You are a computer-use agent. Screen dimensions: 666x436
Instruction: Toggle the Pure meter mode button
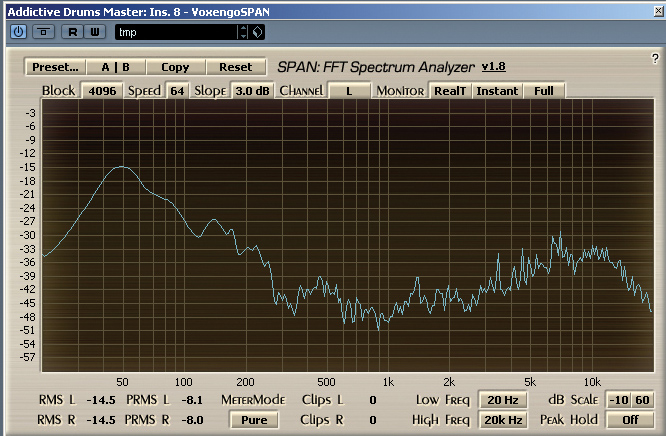coord(254,420)
